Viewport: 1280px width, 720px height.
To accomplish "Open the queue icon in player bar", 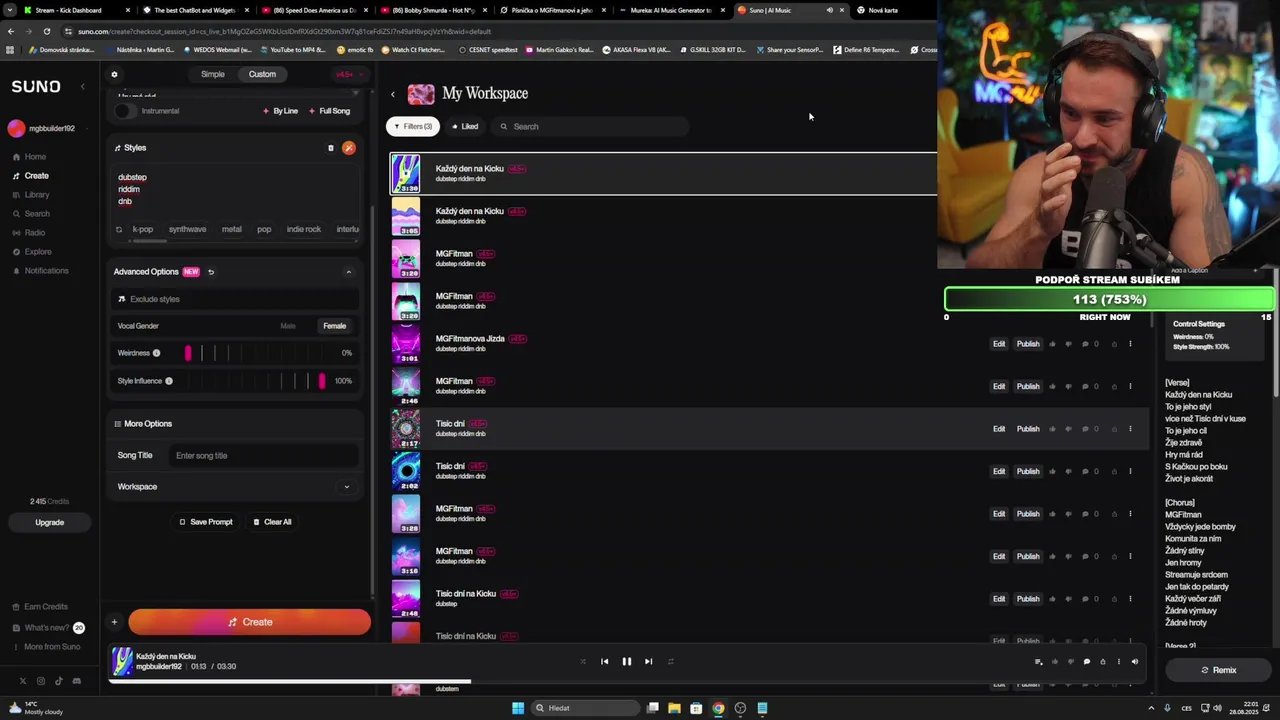I will tap(1038, 661).
